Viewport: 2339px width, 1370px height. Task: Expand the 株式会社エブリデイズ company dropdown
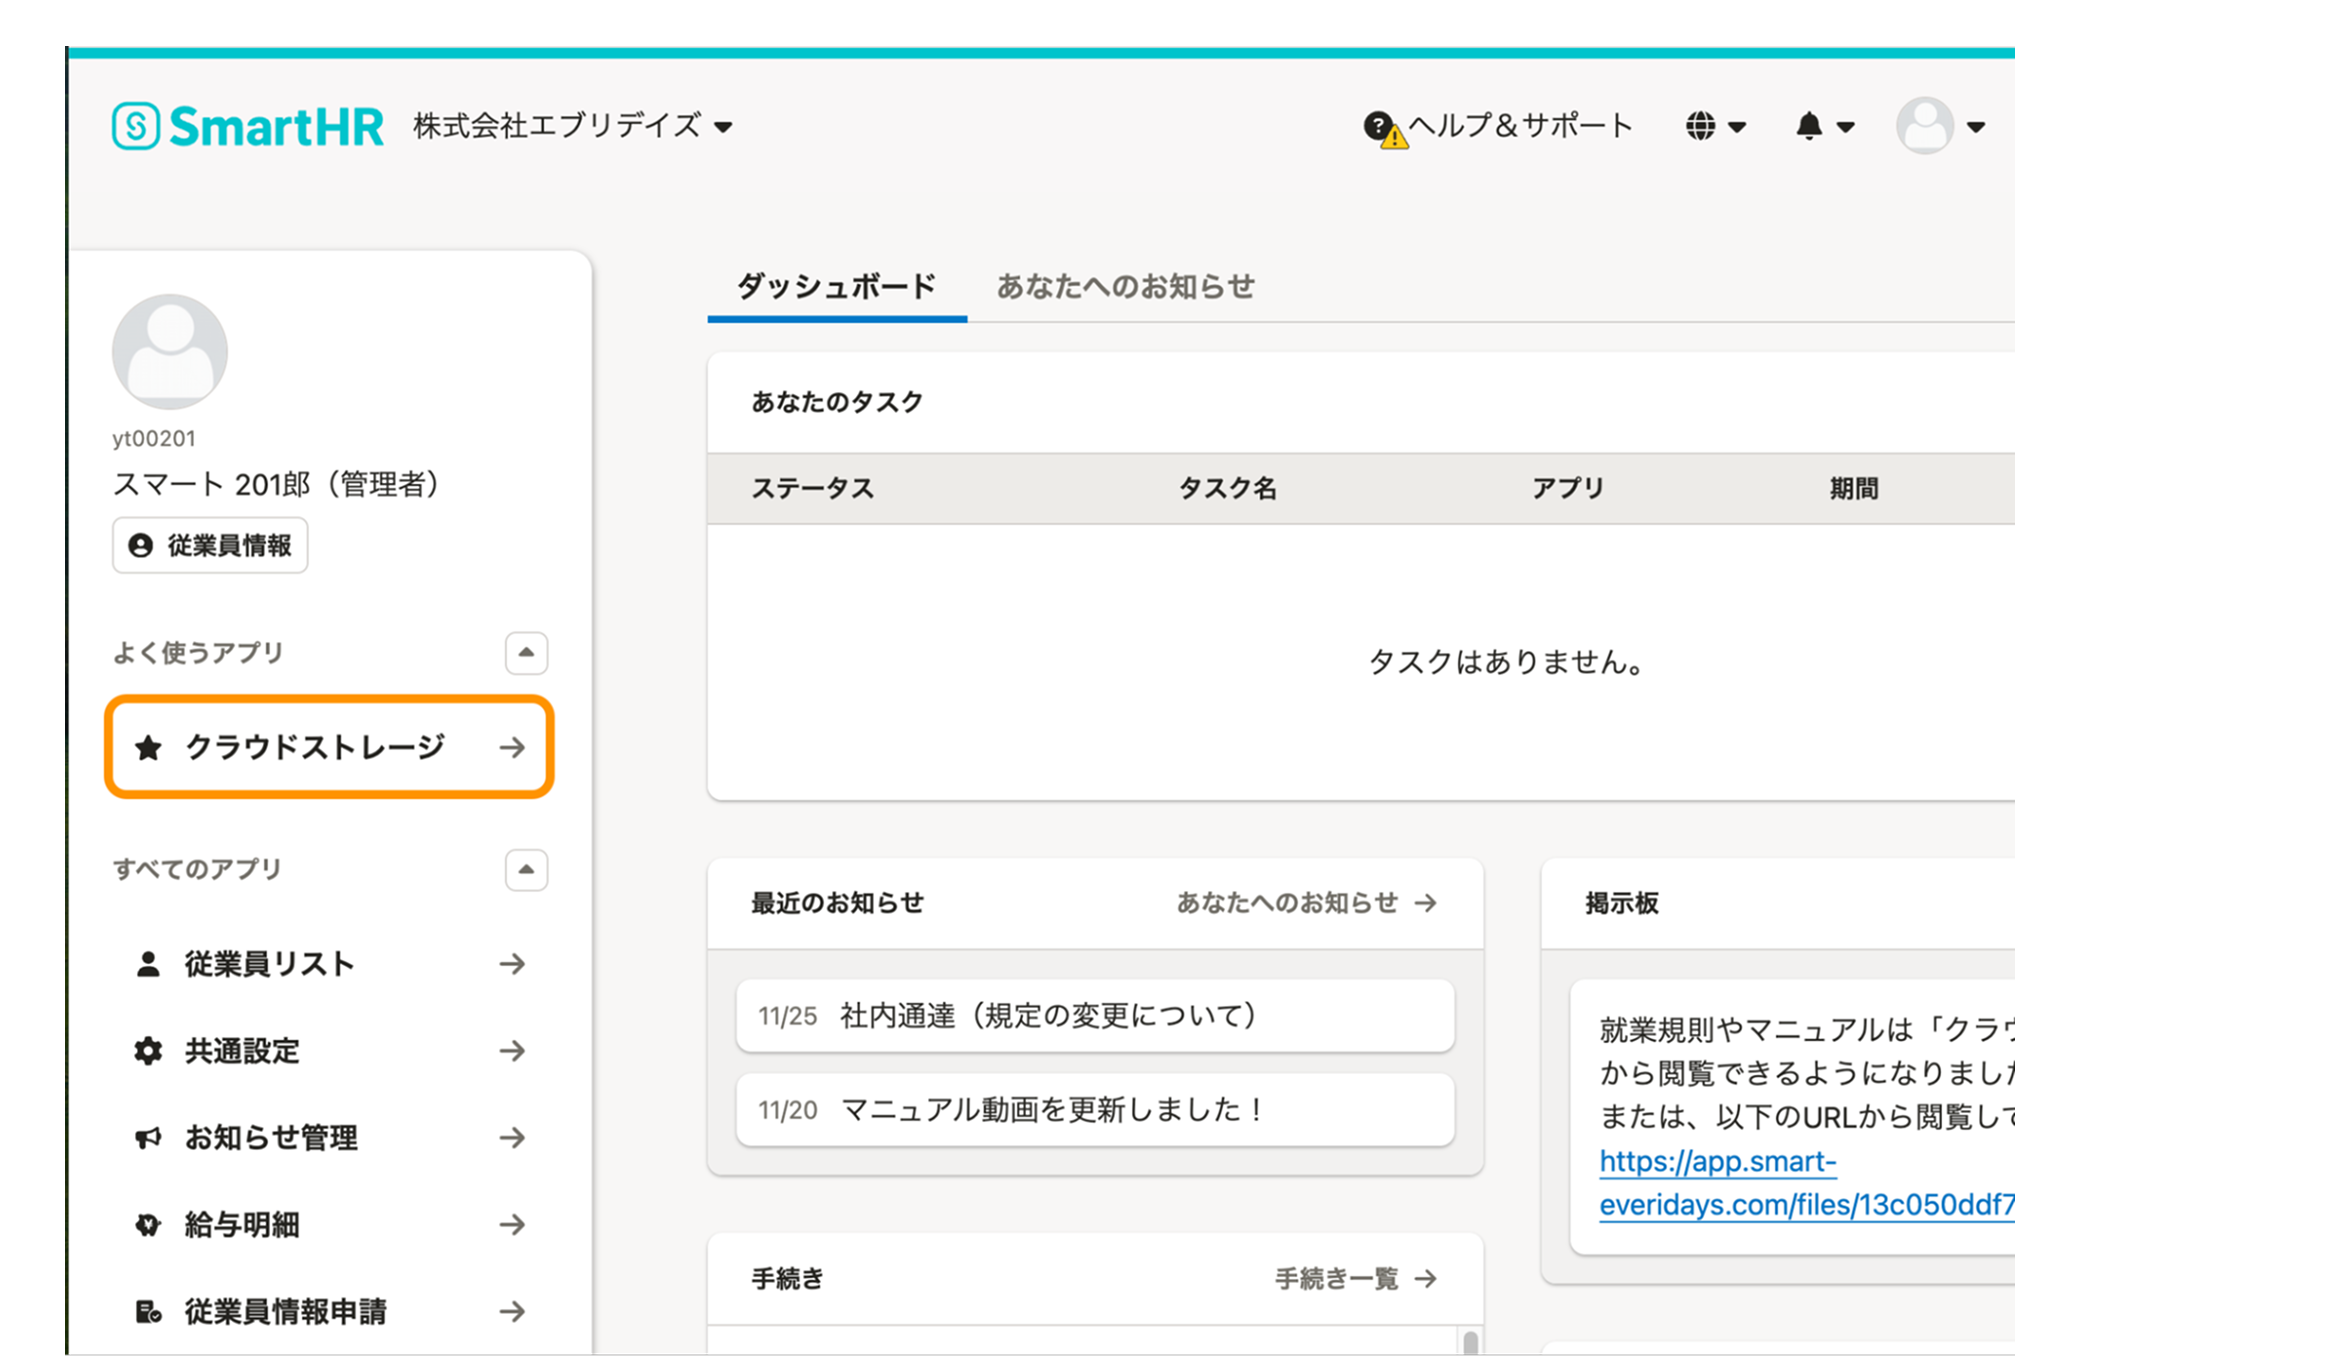(x=573, y=127)
